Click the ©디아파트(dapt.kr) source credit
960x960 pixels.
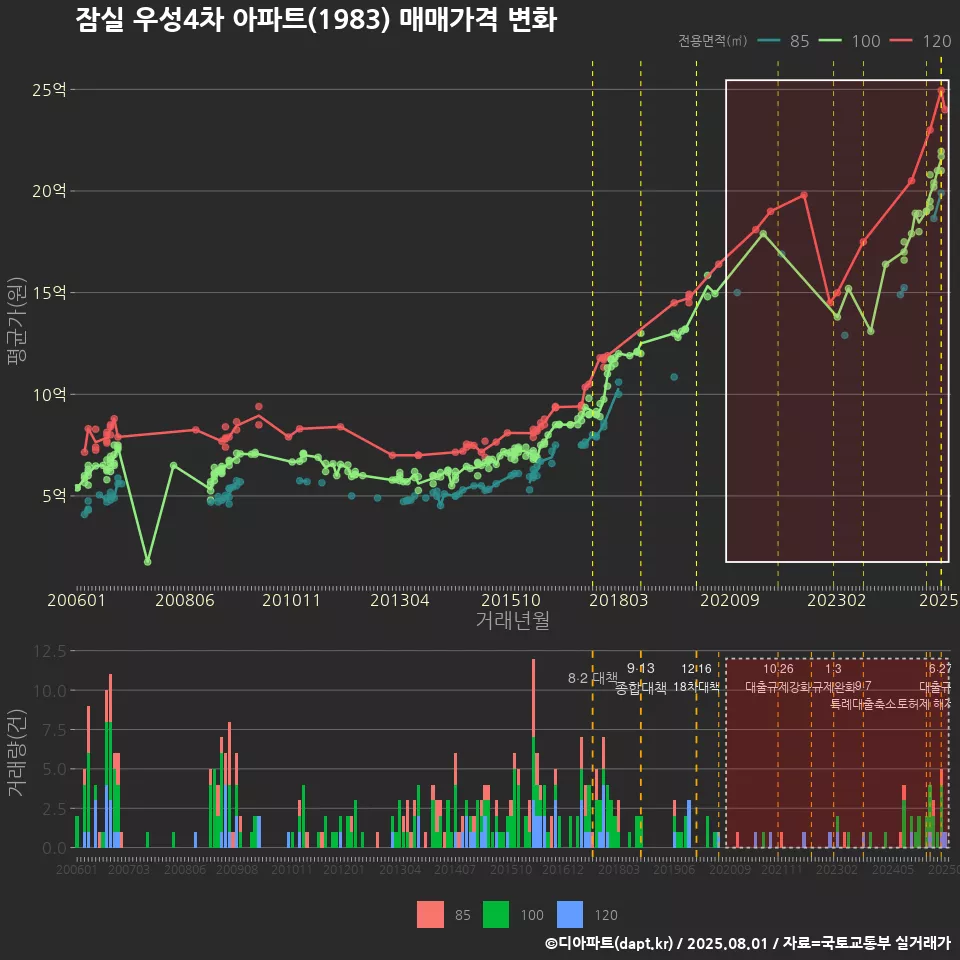click(x=609, y=943)
